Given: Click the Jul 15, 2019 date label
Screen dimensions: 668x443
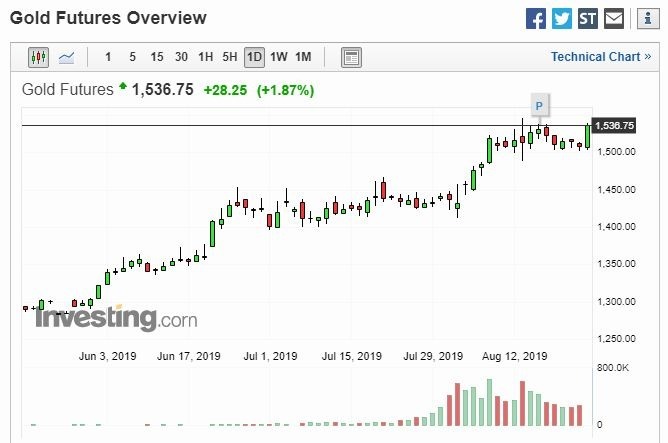Looking at the screenshot, I should [351, 356].
